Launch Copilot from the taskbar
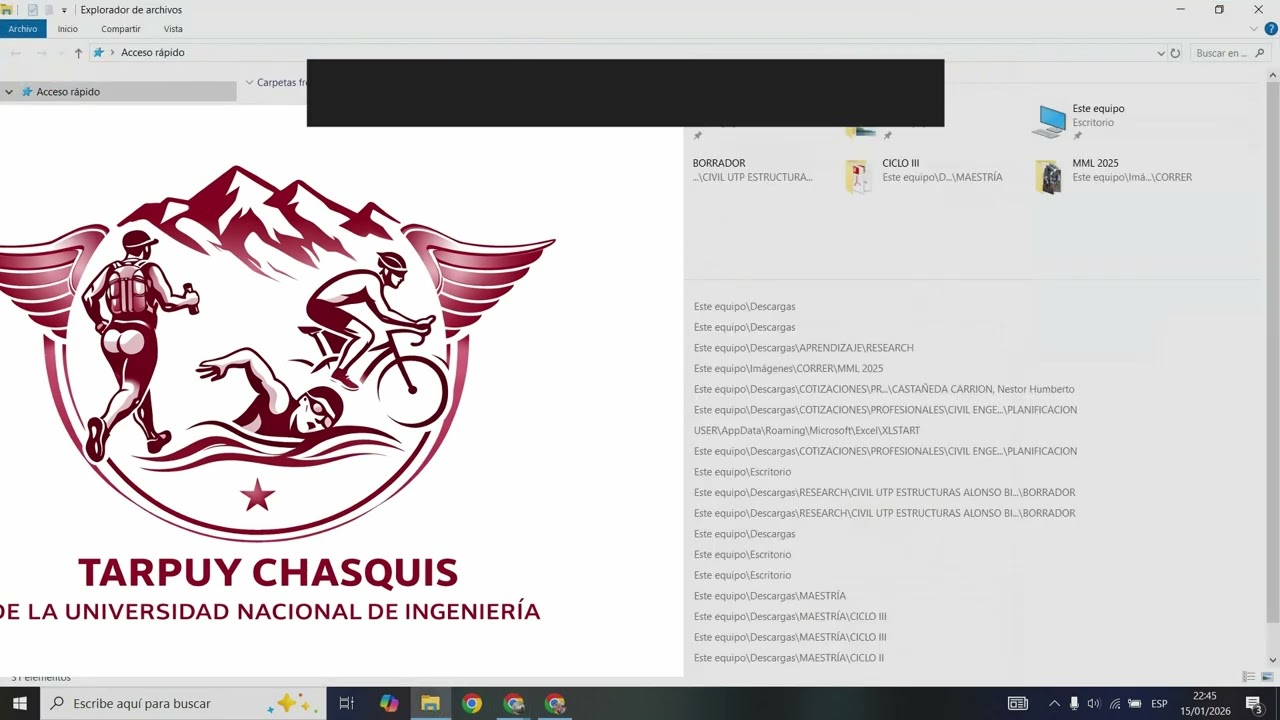 [389, 704]
